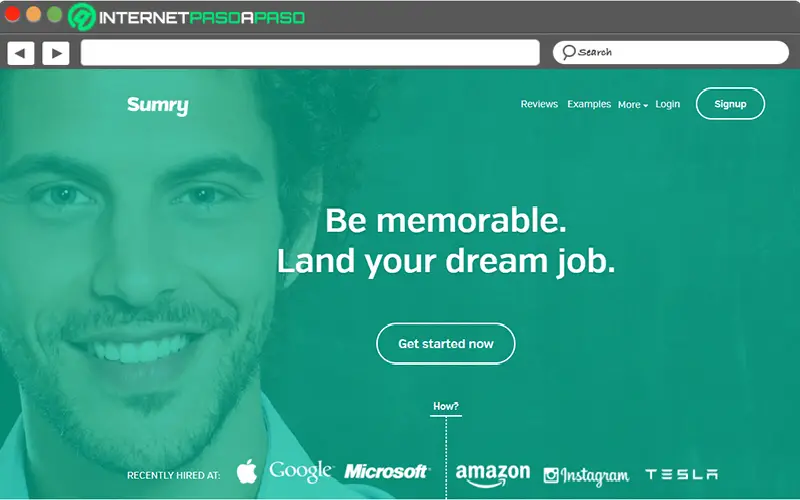The height and width of the screenshot is (500, 800).
Task: Focus the Search input field
Action: 670,52
